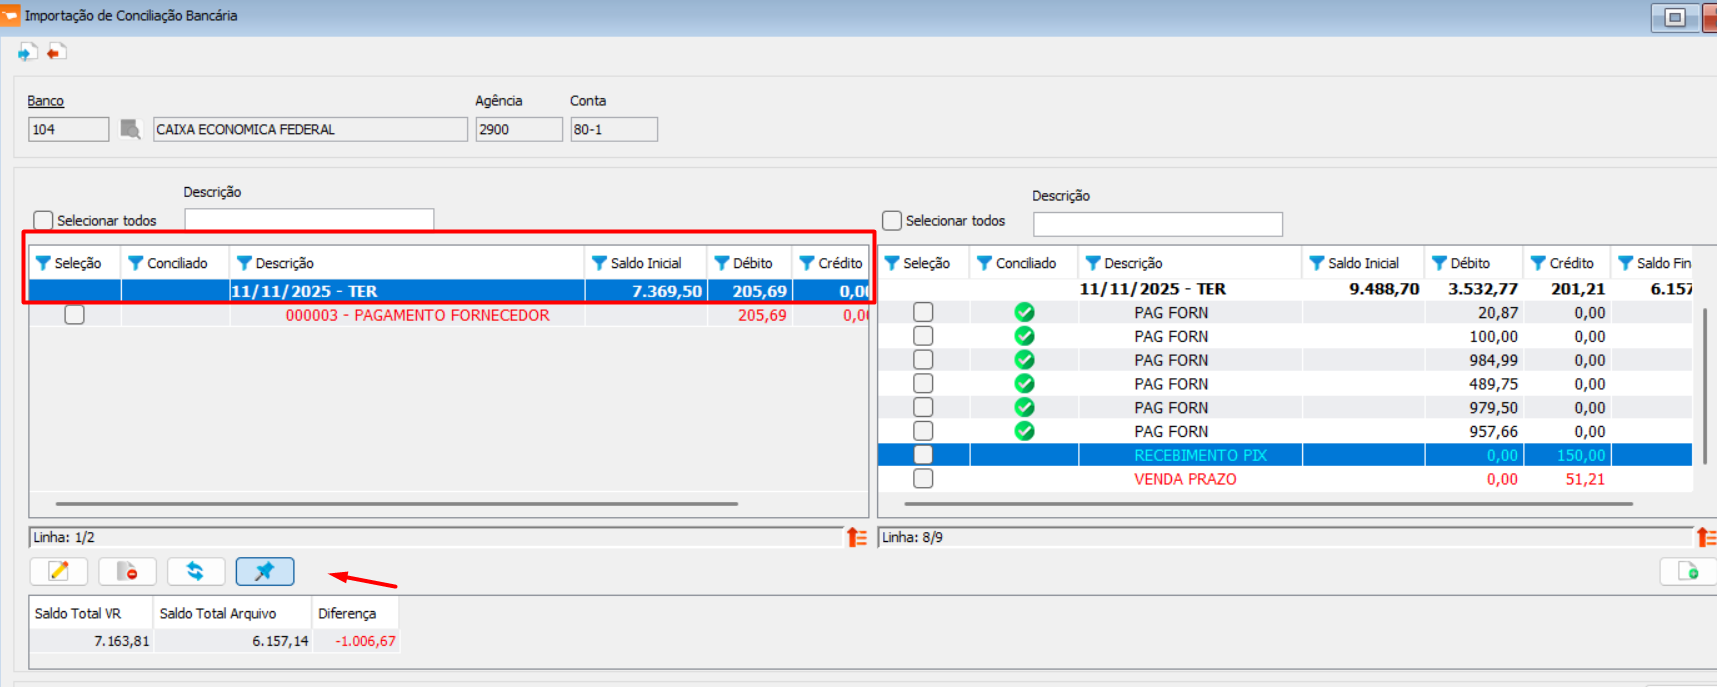Tick the VENDA PRAZO row checkbox
Viewport: 1717px width, 687px height.
click(923, 479)
